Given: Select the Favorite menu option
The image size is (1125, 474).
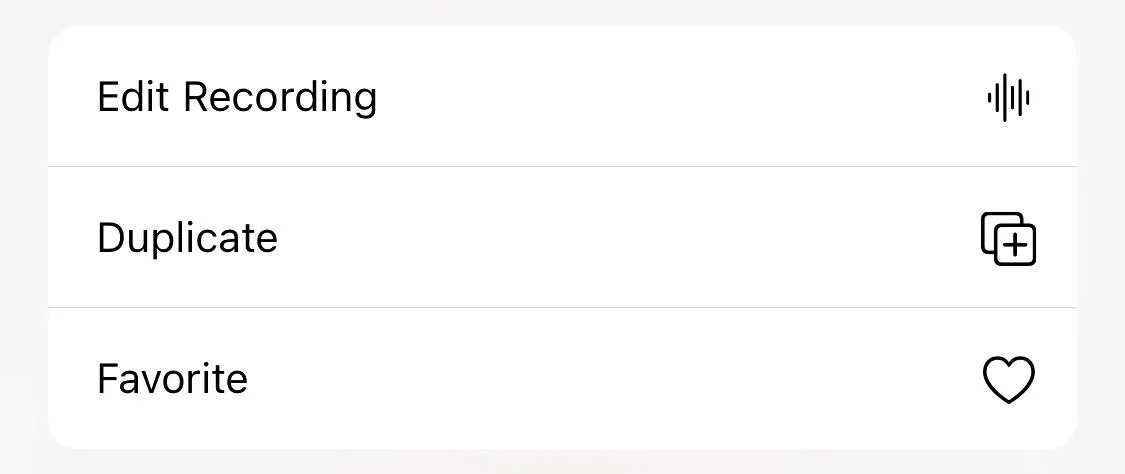Looking at the screenshot, I should coord(562,379).
